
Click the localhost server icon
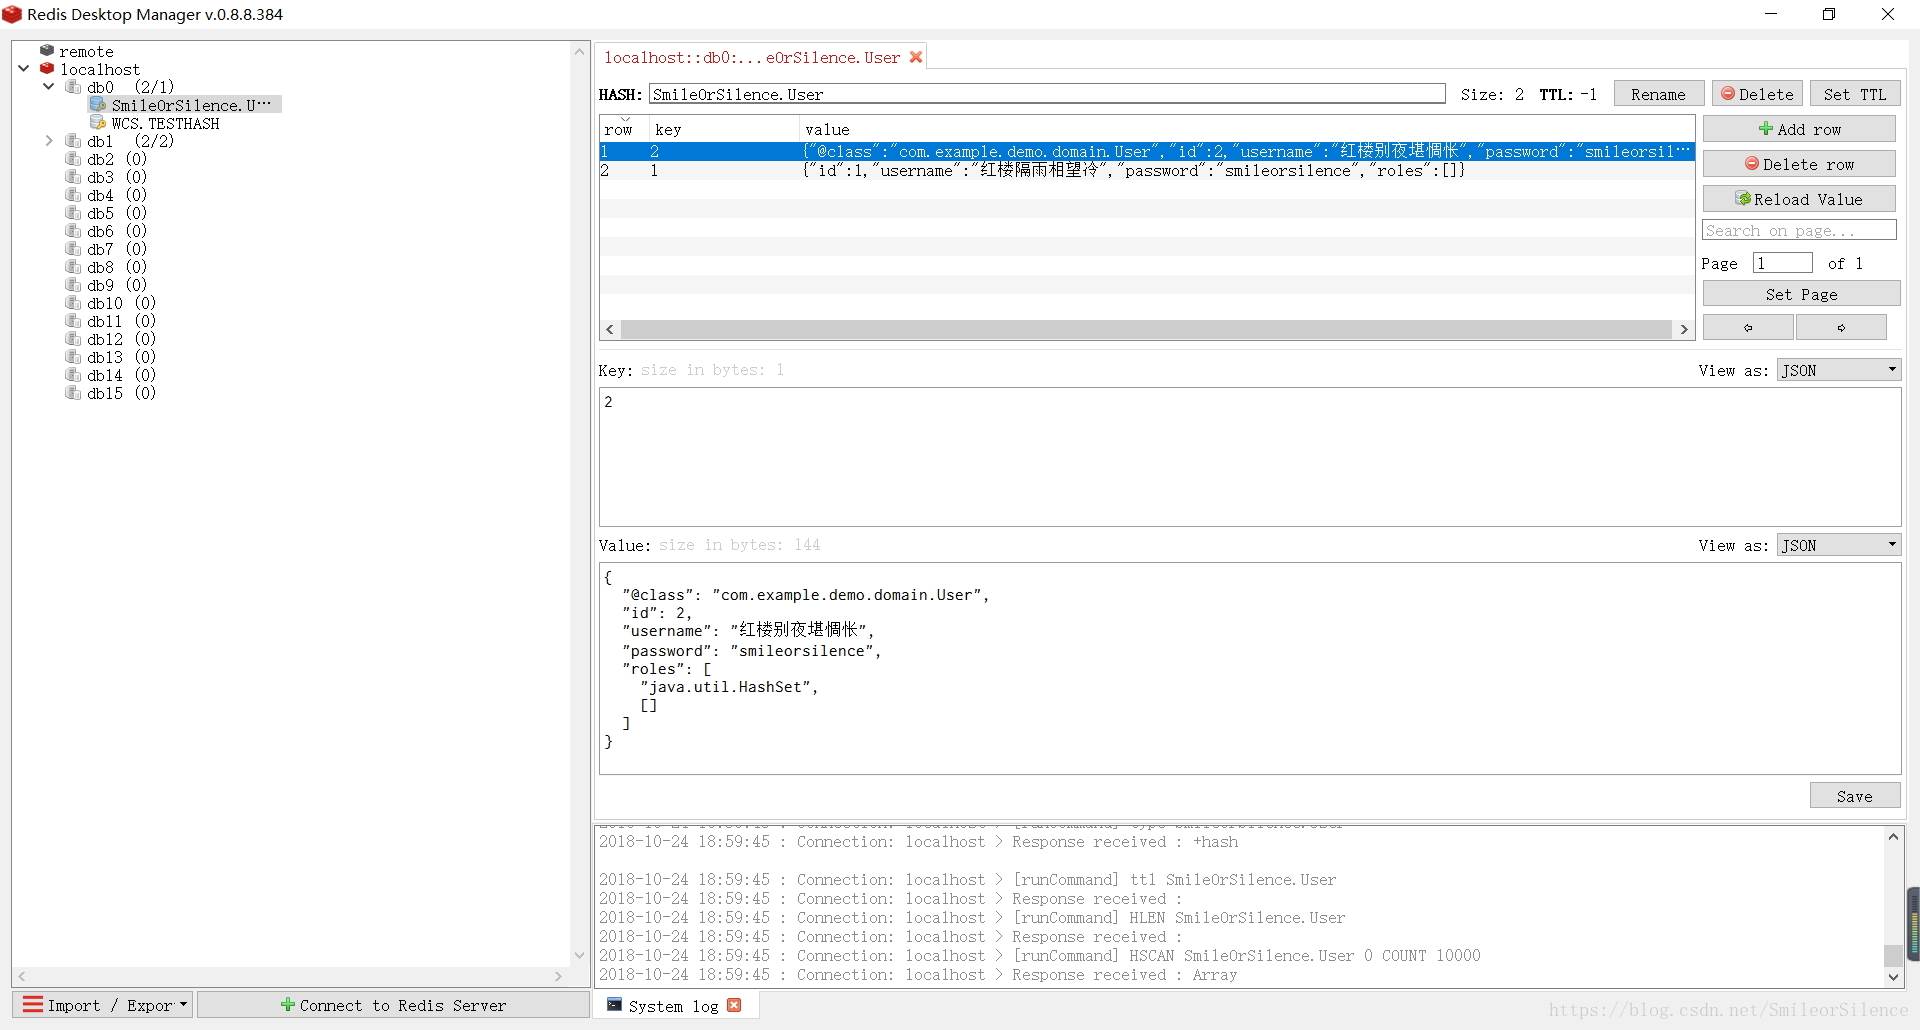(47, 68)
